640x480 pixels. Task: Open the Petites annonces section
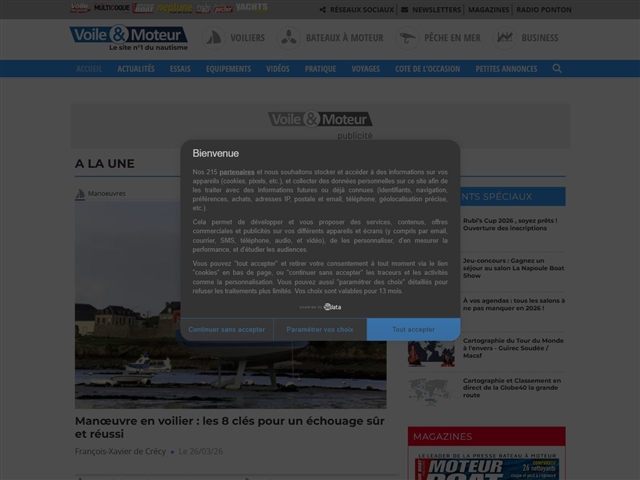point(506,69)
